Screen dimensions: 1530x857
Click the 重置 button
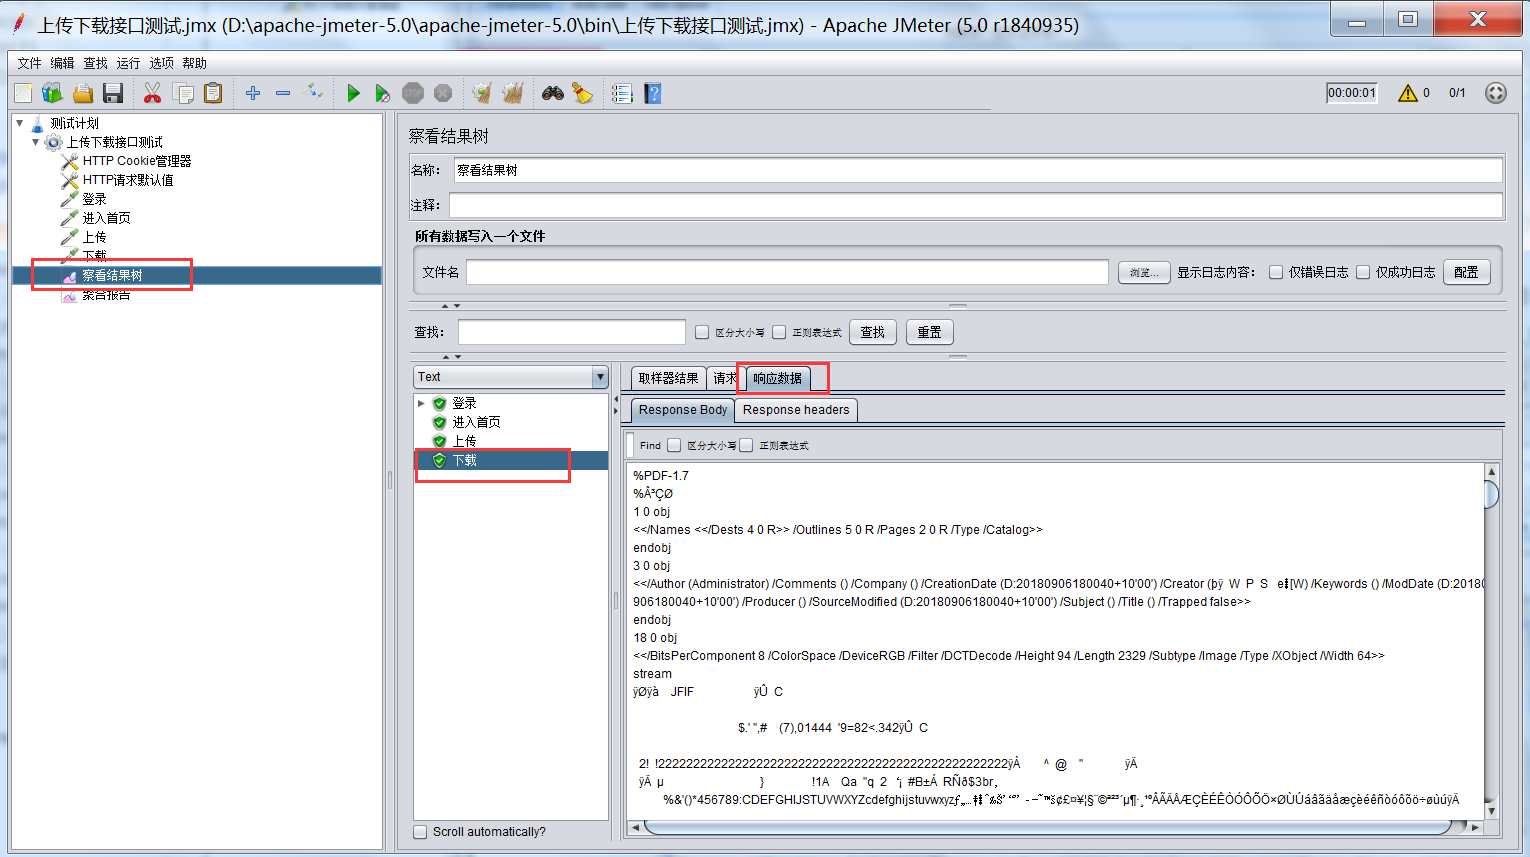(x=929, y=332)
